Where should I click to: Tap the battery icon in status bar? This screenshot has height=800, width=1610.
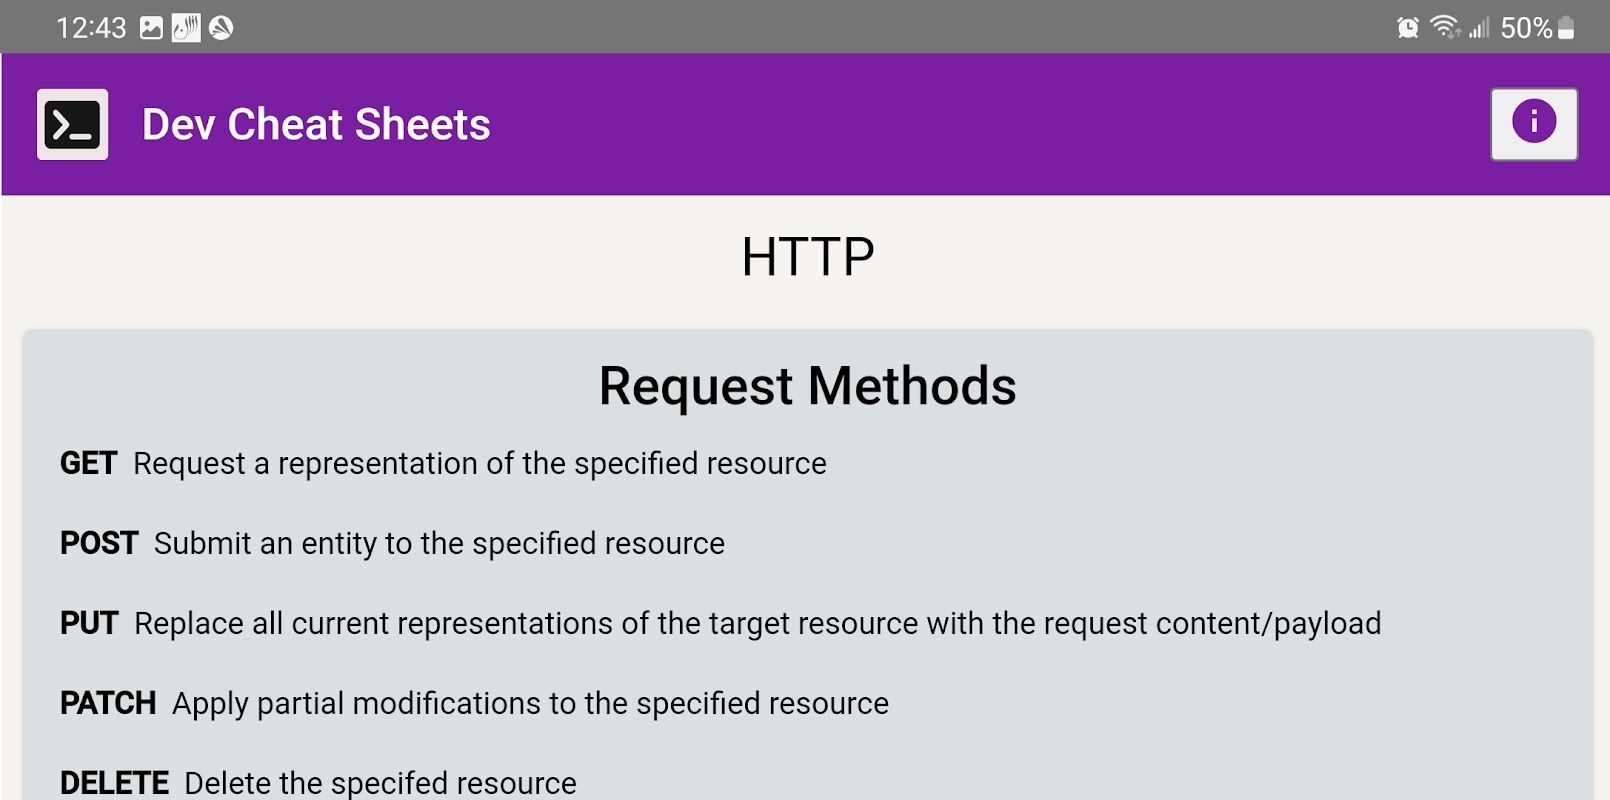click(x=1566, y=28)
